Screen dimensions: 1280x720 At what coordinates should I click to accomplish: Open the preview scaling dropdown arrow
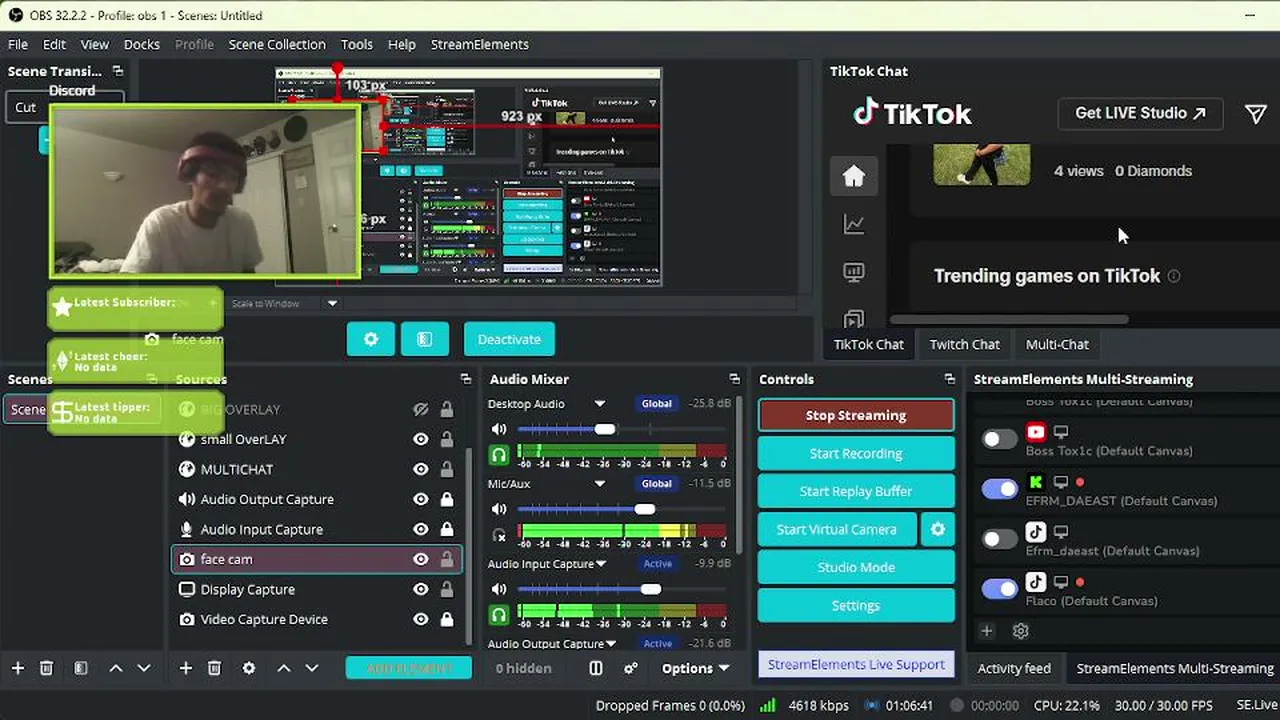(x=332, y=303)
